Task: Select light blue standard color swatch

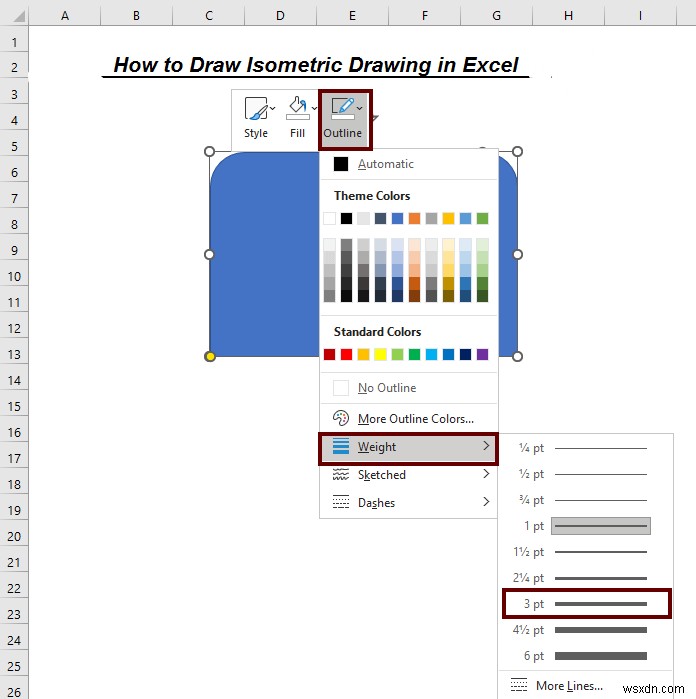Action: tap(432, 354)
